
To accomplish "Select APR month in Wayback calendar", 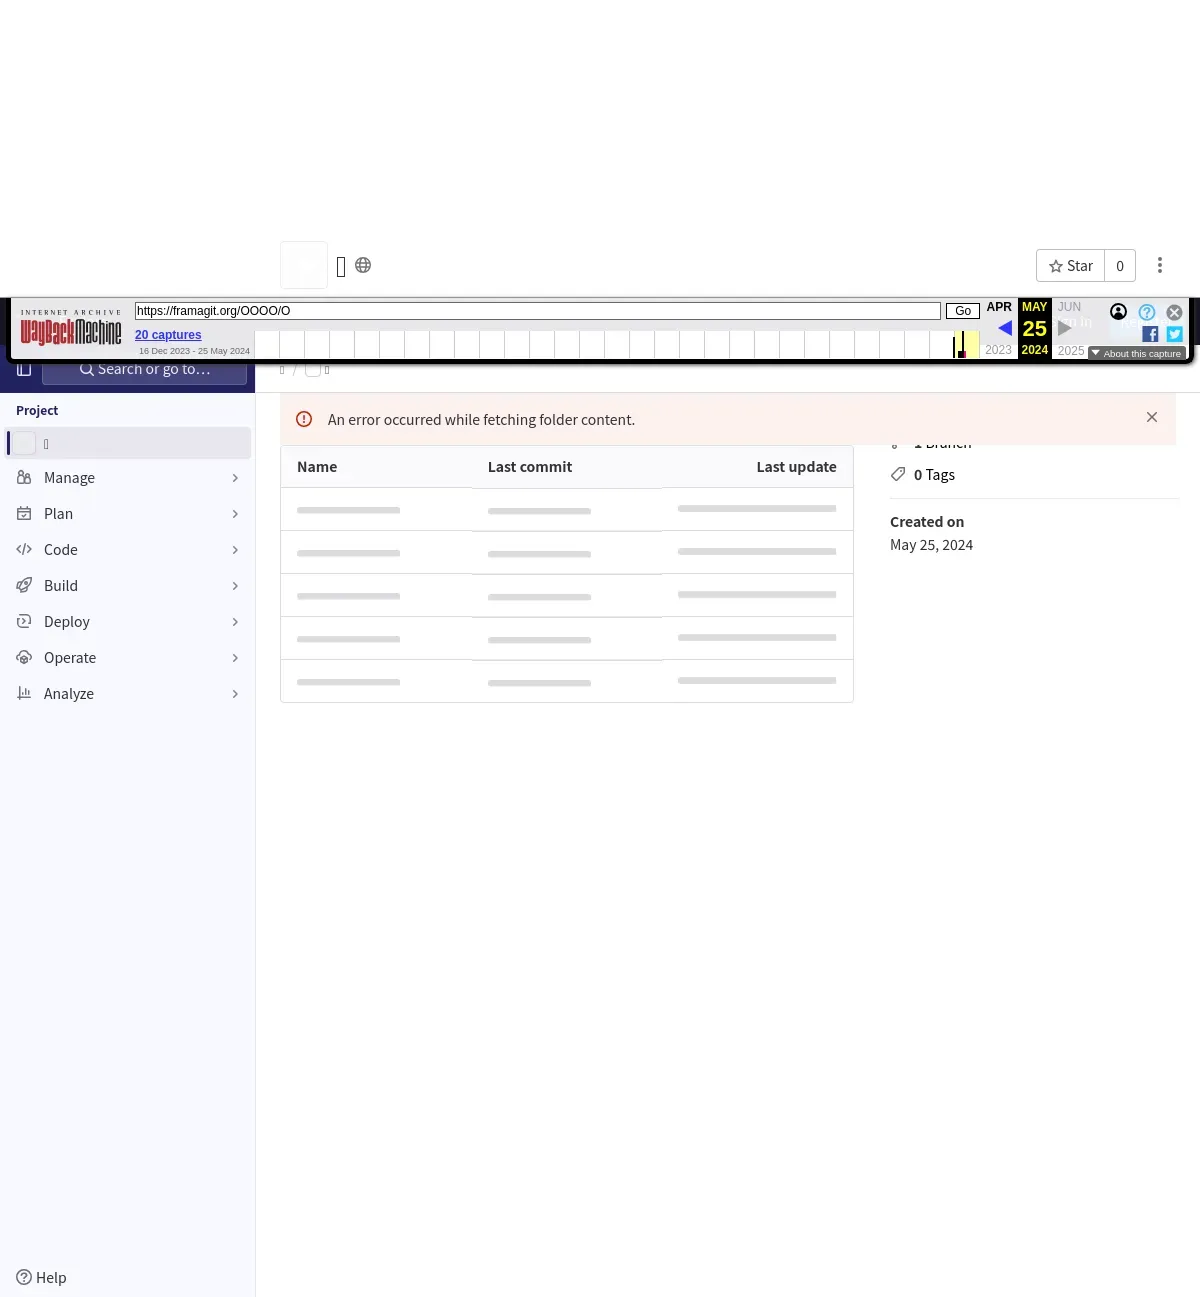I will point(999,307).
